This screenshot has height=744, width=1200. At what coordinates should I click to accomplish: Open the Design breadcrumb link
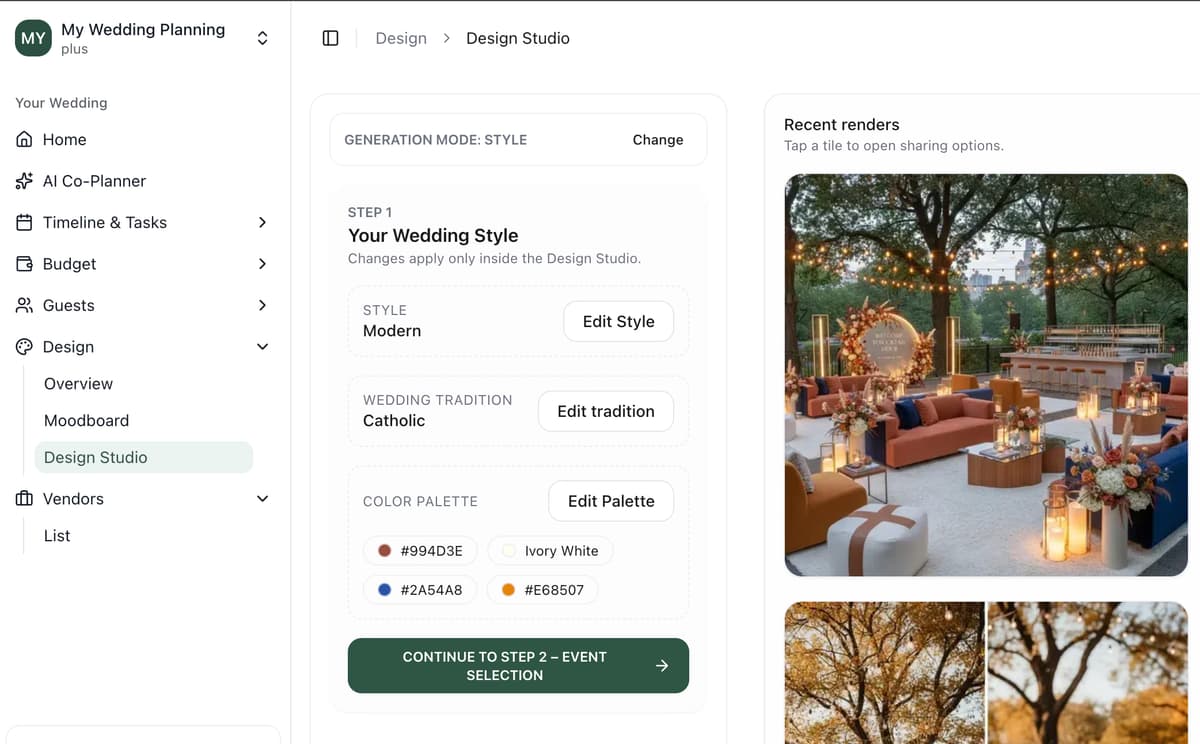coord(401,38)
